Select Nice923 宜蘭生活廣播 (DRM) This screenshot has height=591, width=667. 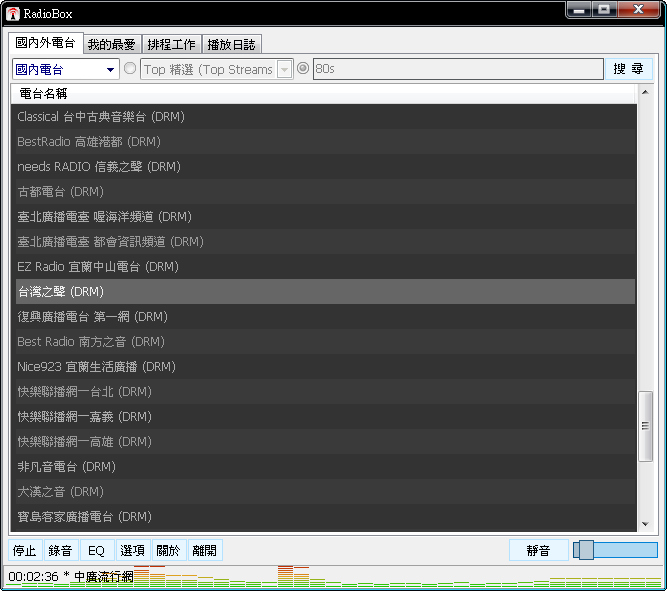click(325, 367)
